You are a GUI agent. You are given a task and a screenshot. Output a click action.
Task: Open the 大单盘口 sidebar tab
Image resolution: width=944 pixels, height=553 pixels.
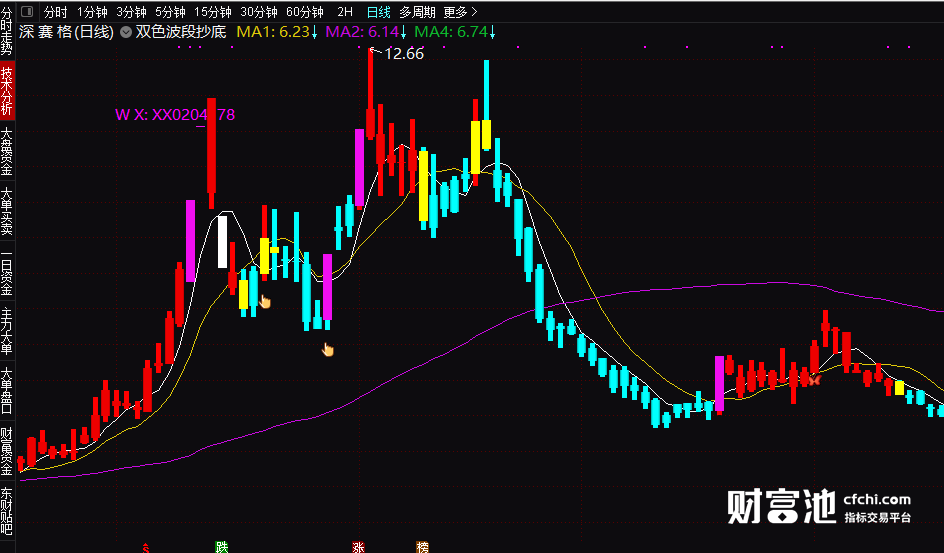click(x=7, y=391)
